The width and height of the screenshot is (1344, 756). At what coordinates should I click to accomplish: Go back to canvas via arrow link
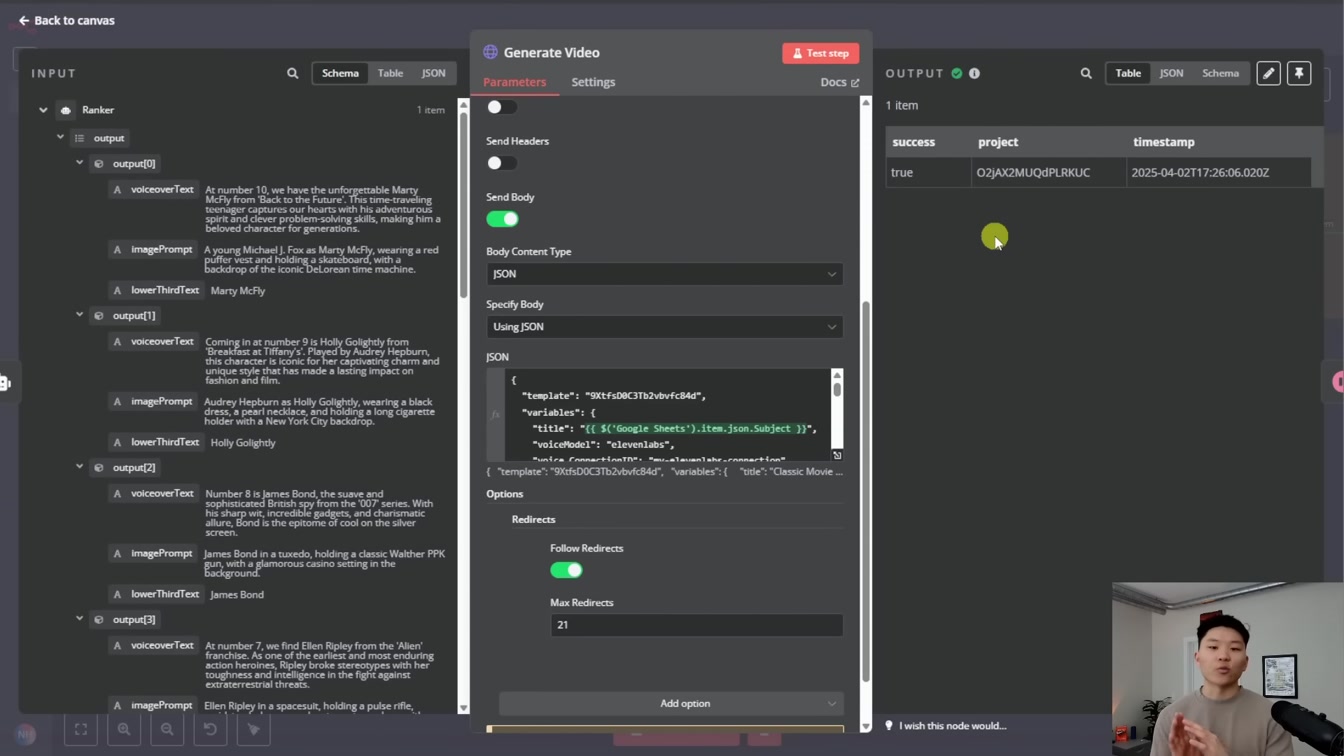(x=66, y=20)
